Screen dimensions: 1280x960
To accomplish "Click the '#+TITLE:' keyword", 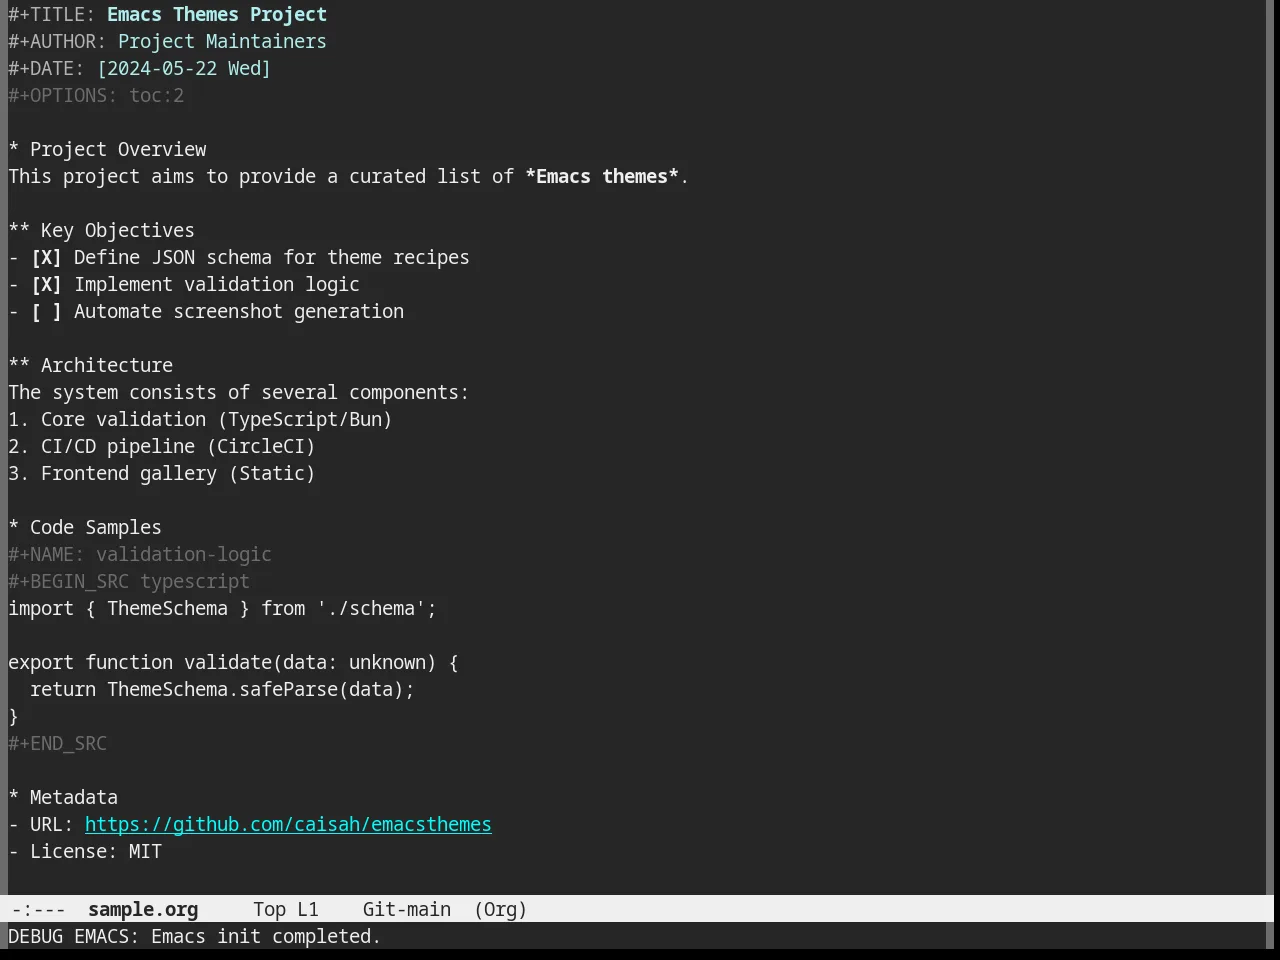I will tap(52, 15).
